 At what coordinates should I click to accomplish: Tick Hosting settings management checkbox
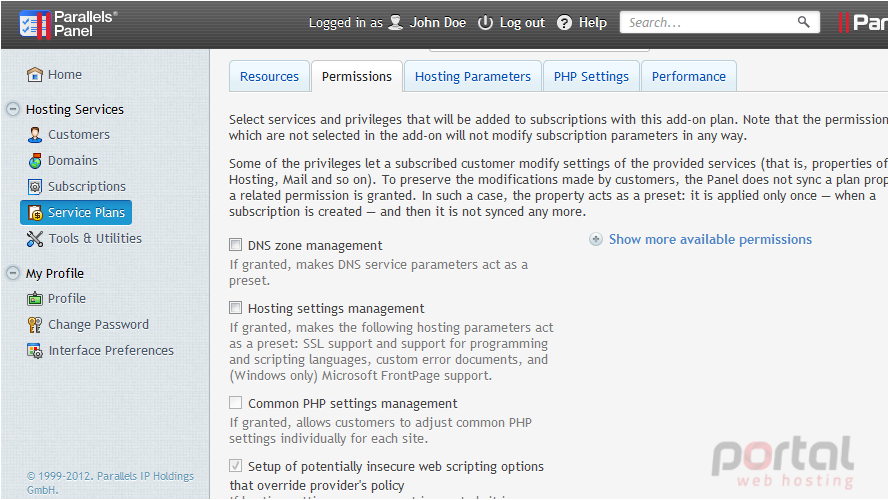coord(235,307)
